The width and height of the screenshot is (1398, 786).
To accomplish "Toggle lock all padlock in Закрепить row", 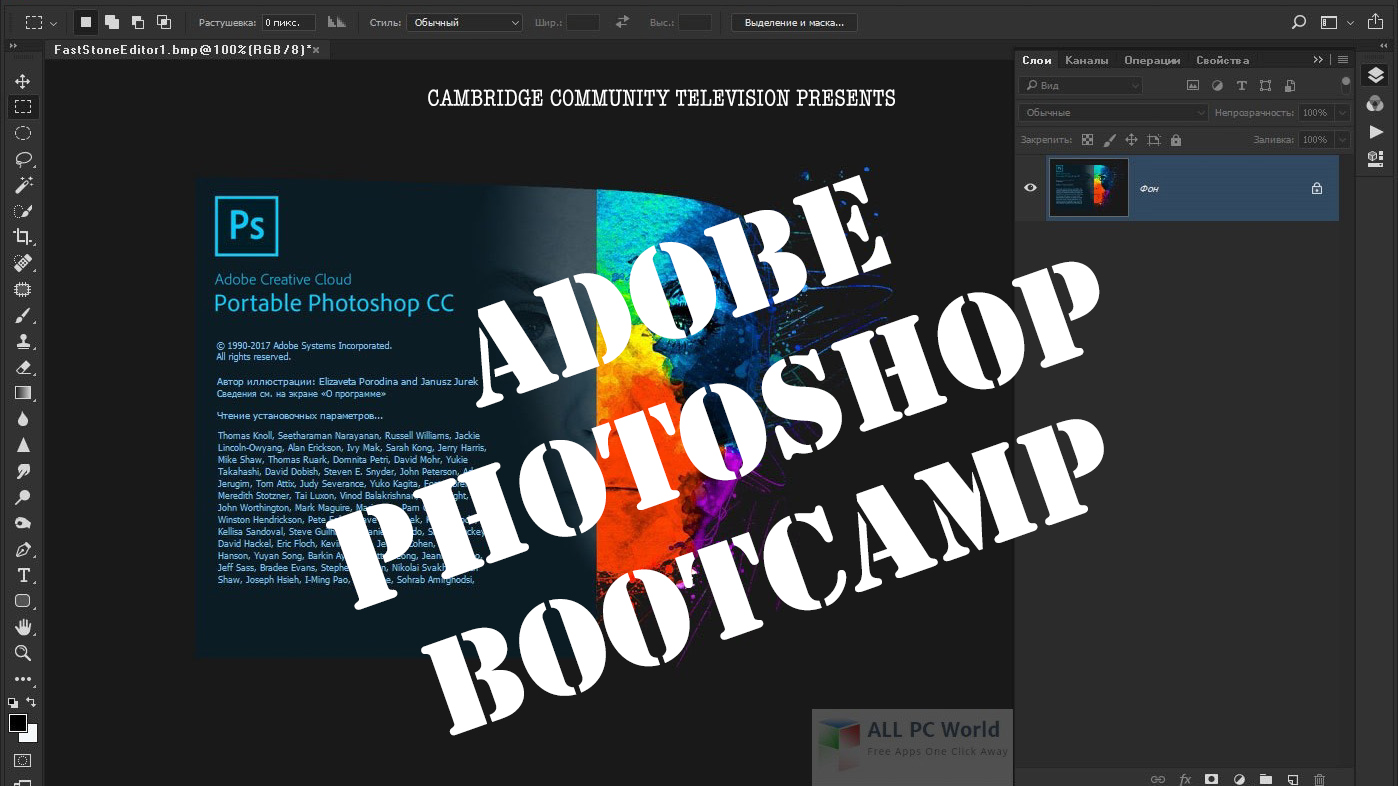I will (x=1176, y=140).
